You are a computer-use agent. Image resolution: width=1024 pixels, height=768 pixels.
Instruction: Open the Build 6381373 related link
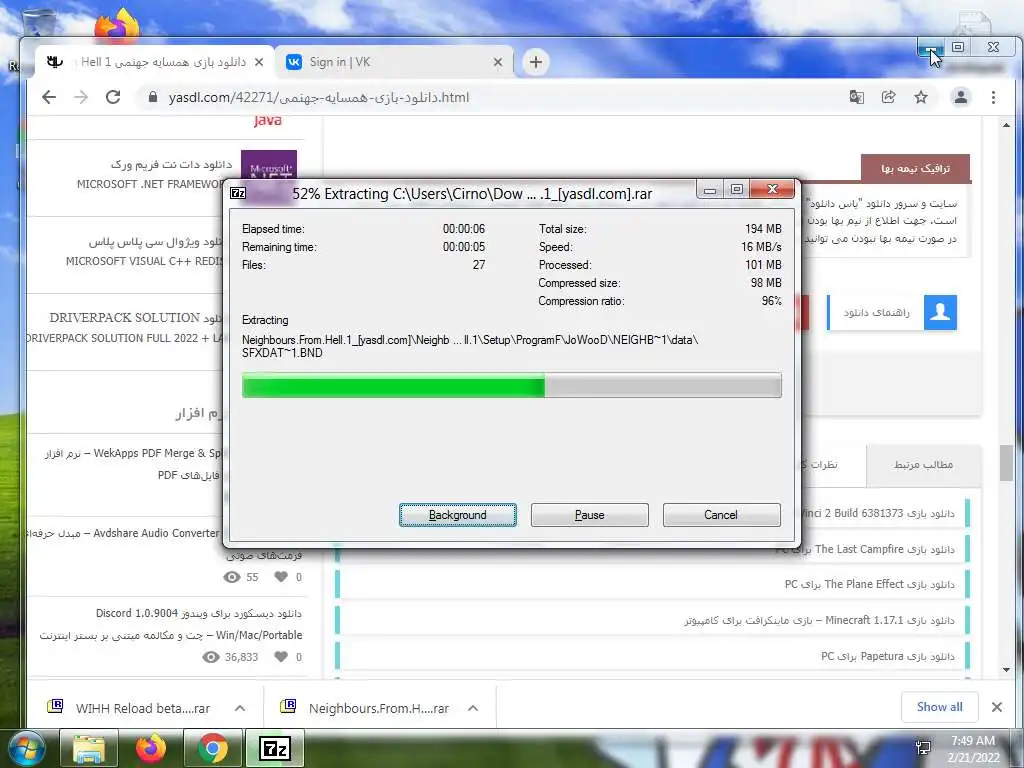pos(877,513)
